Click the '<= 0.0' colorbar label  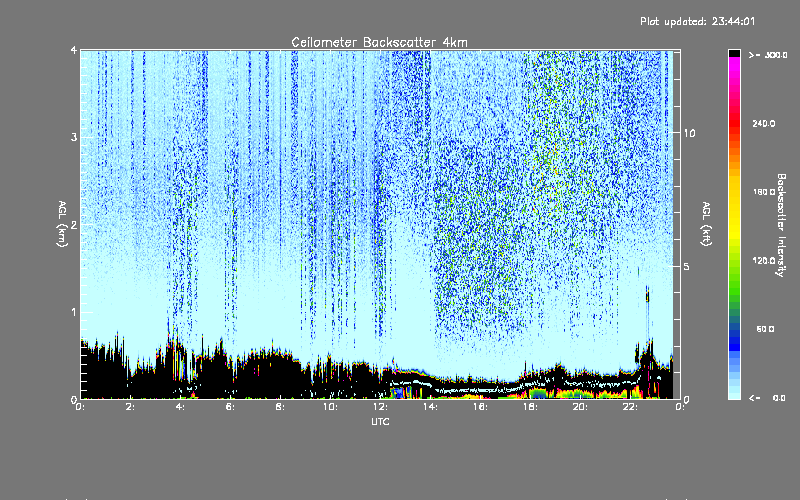[767, 397]
